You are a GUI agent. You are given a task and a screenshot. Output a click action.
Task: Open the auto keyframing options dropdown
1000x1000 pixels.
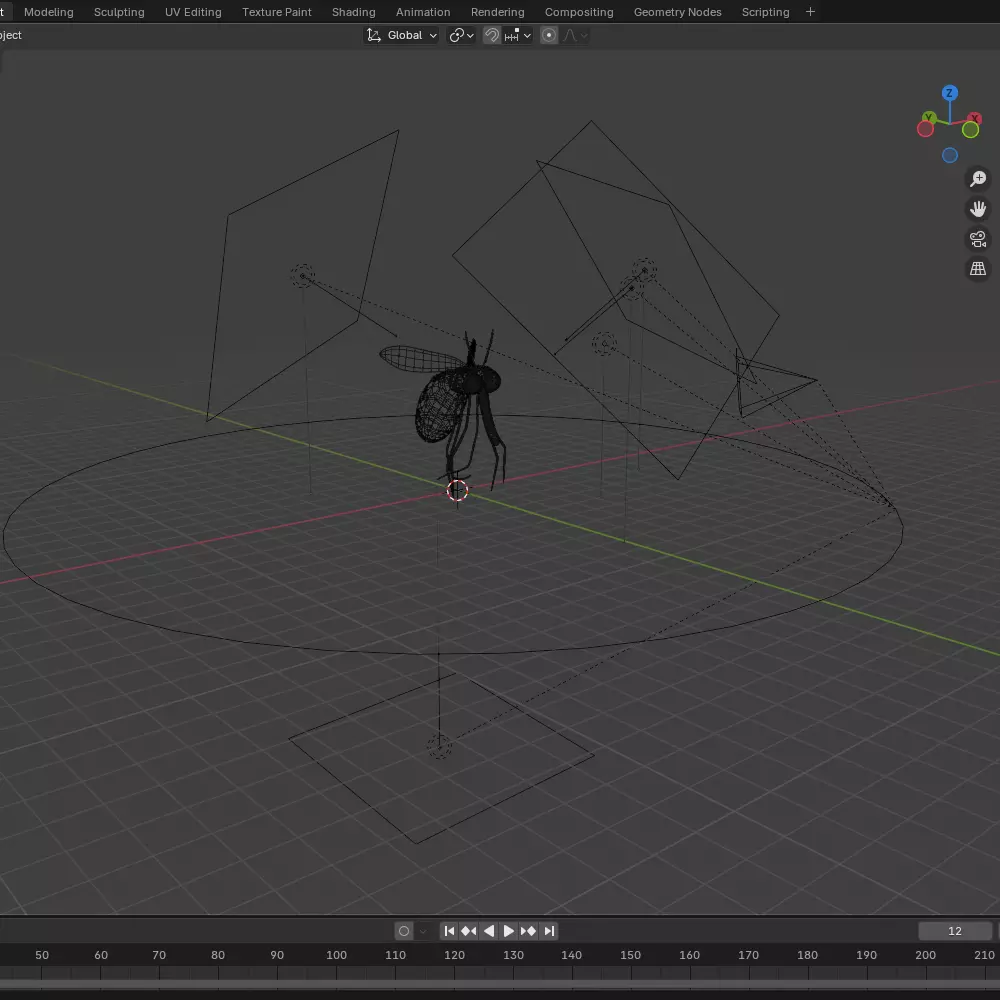[422, 931]
